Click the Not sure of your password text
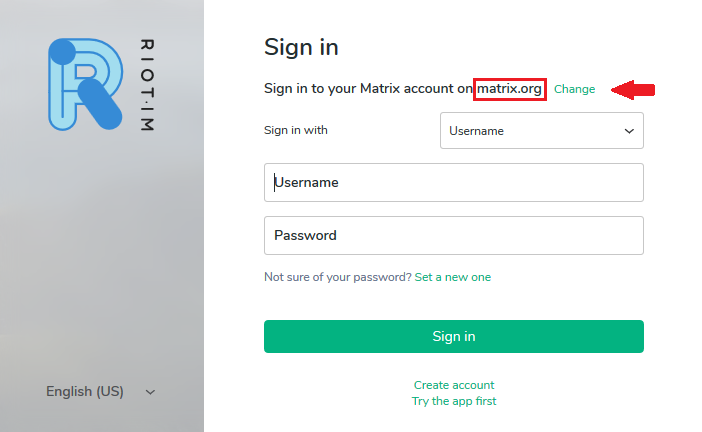 (338, 277)
